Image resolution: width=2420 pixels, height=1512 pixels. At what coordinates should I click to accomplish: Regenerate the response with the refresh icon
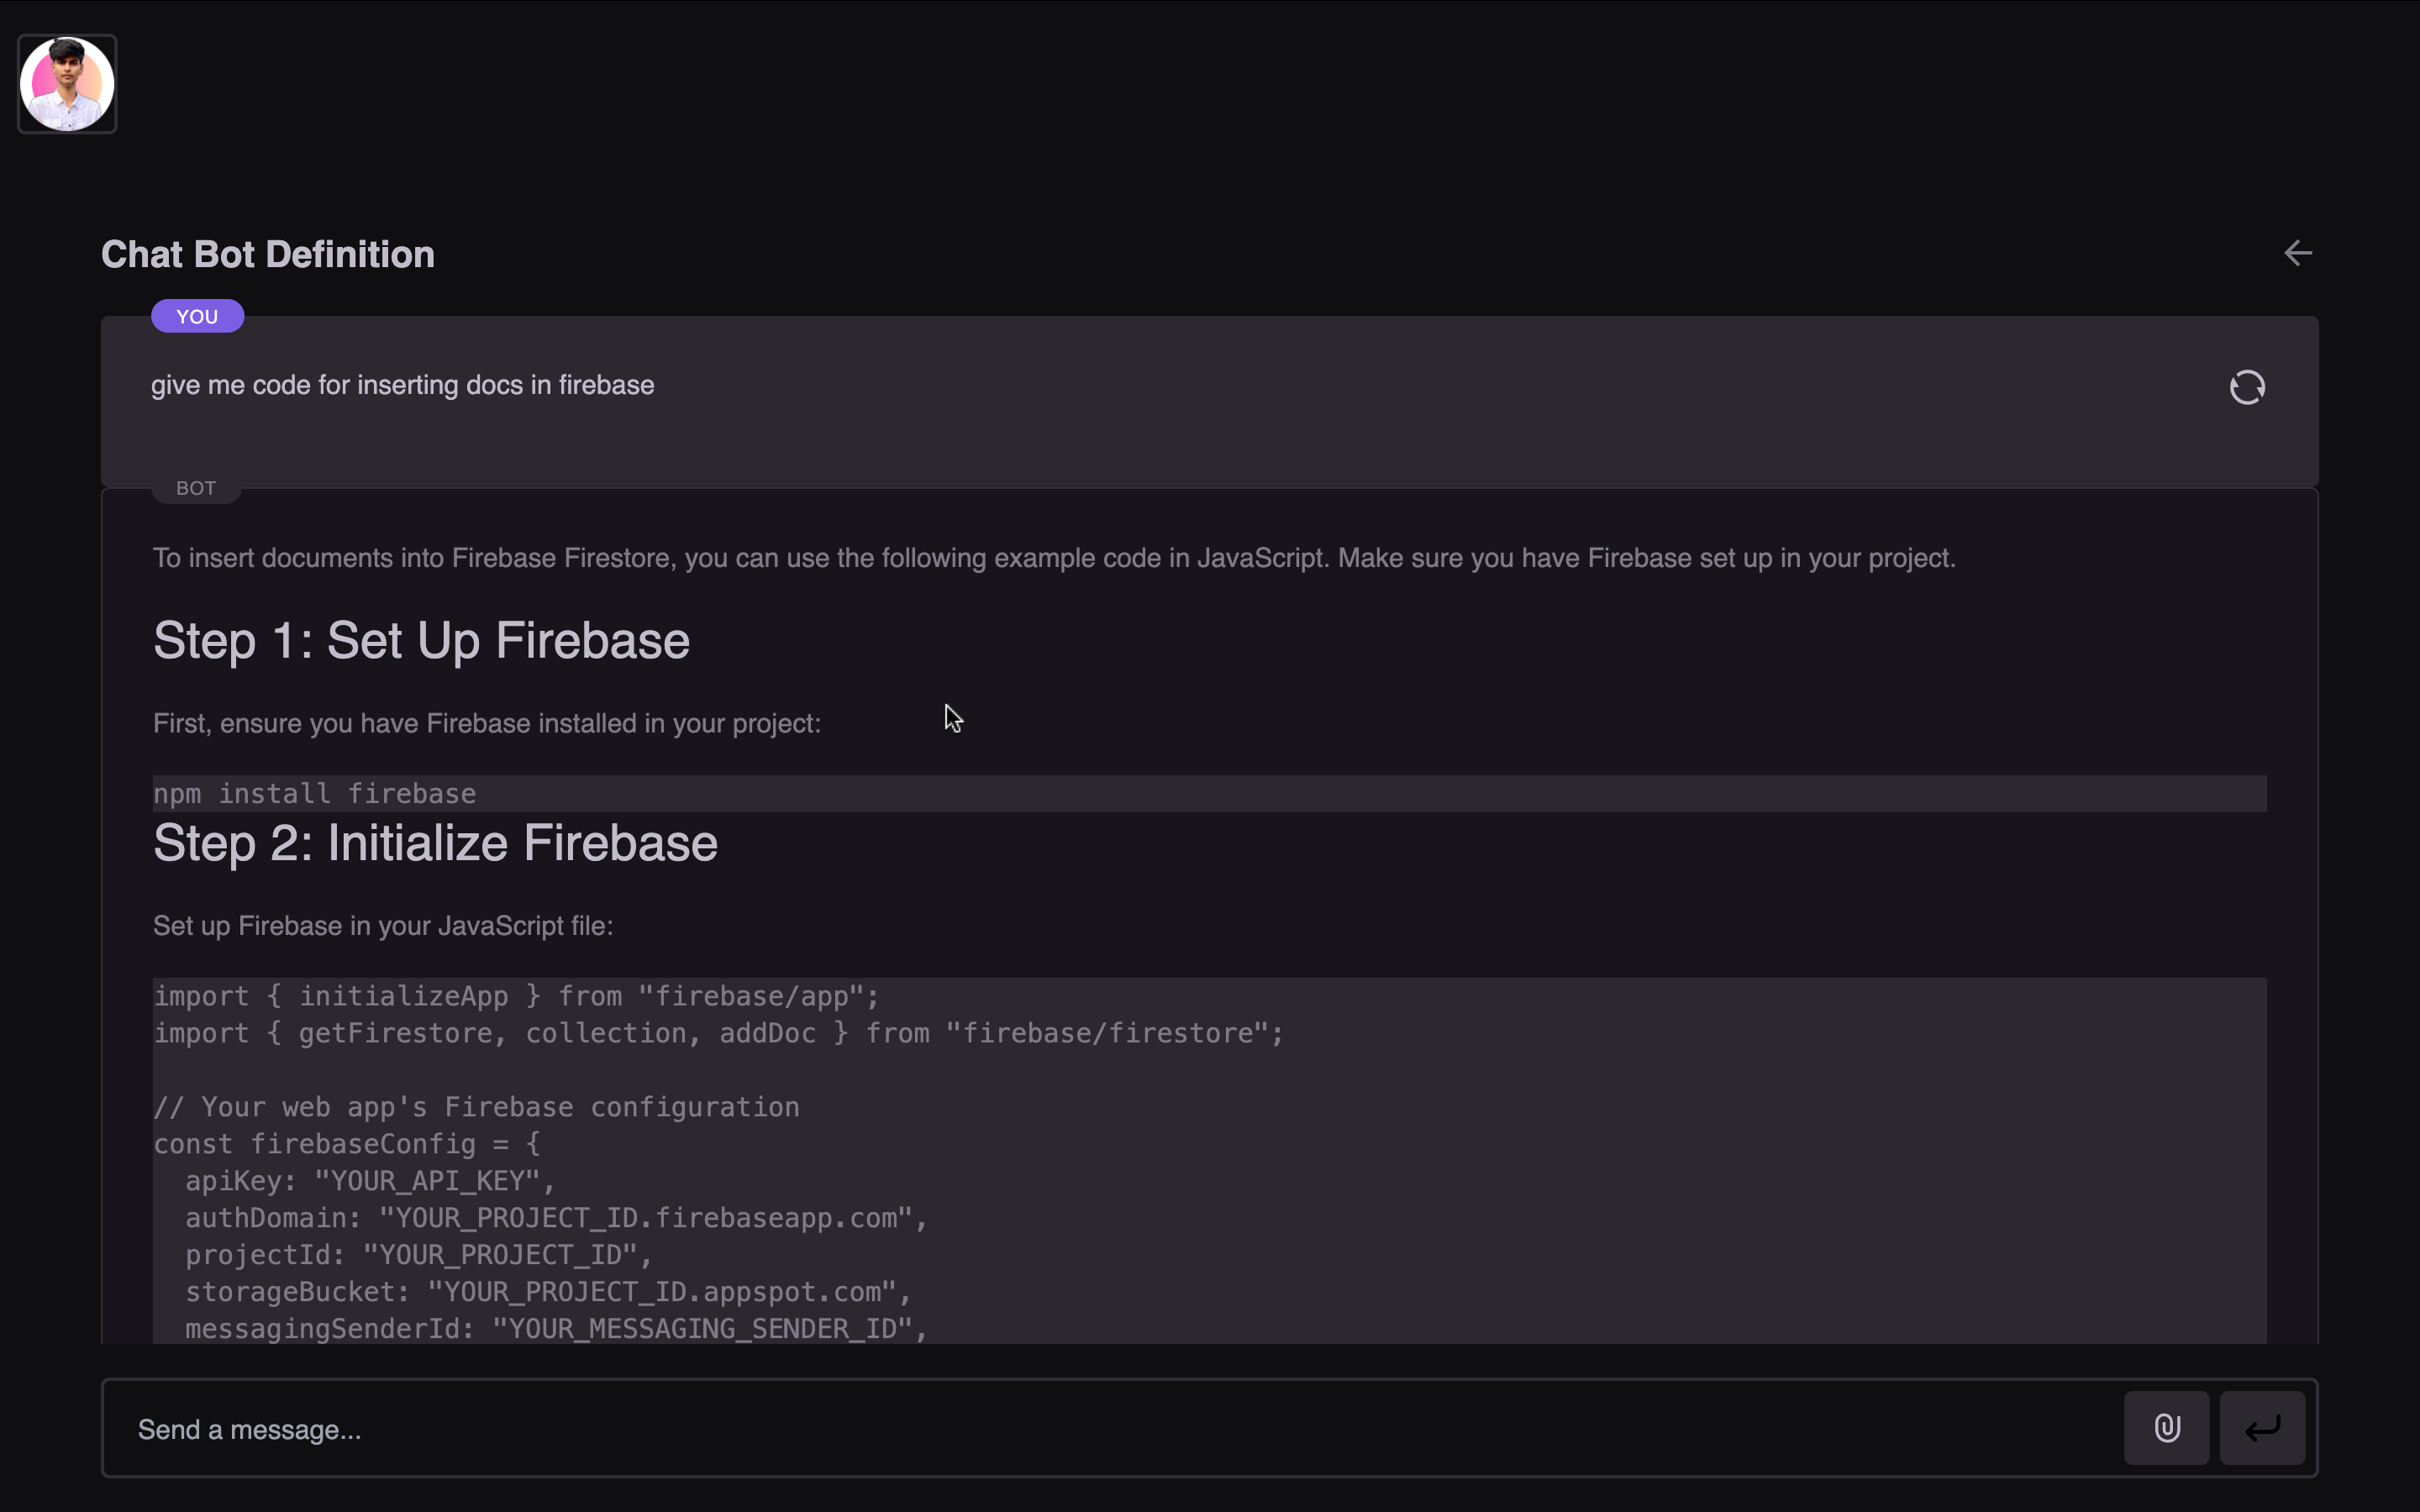pyautogui.click(x=2246, y=387)
